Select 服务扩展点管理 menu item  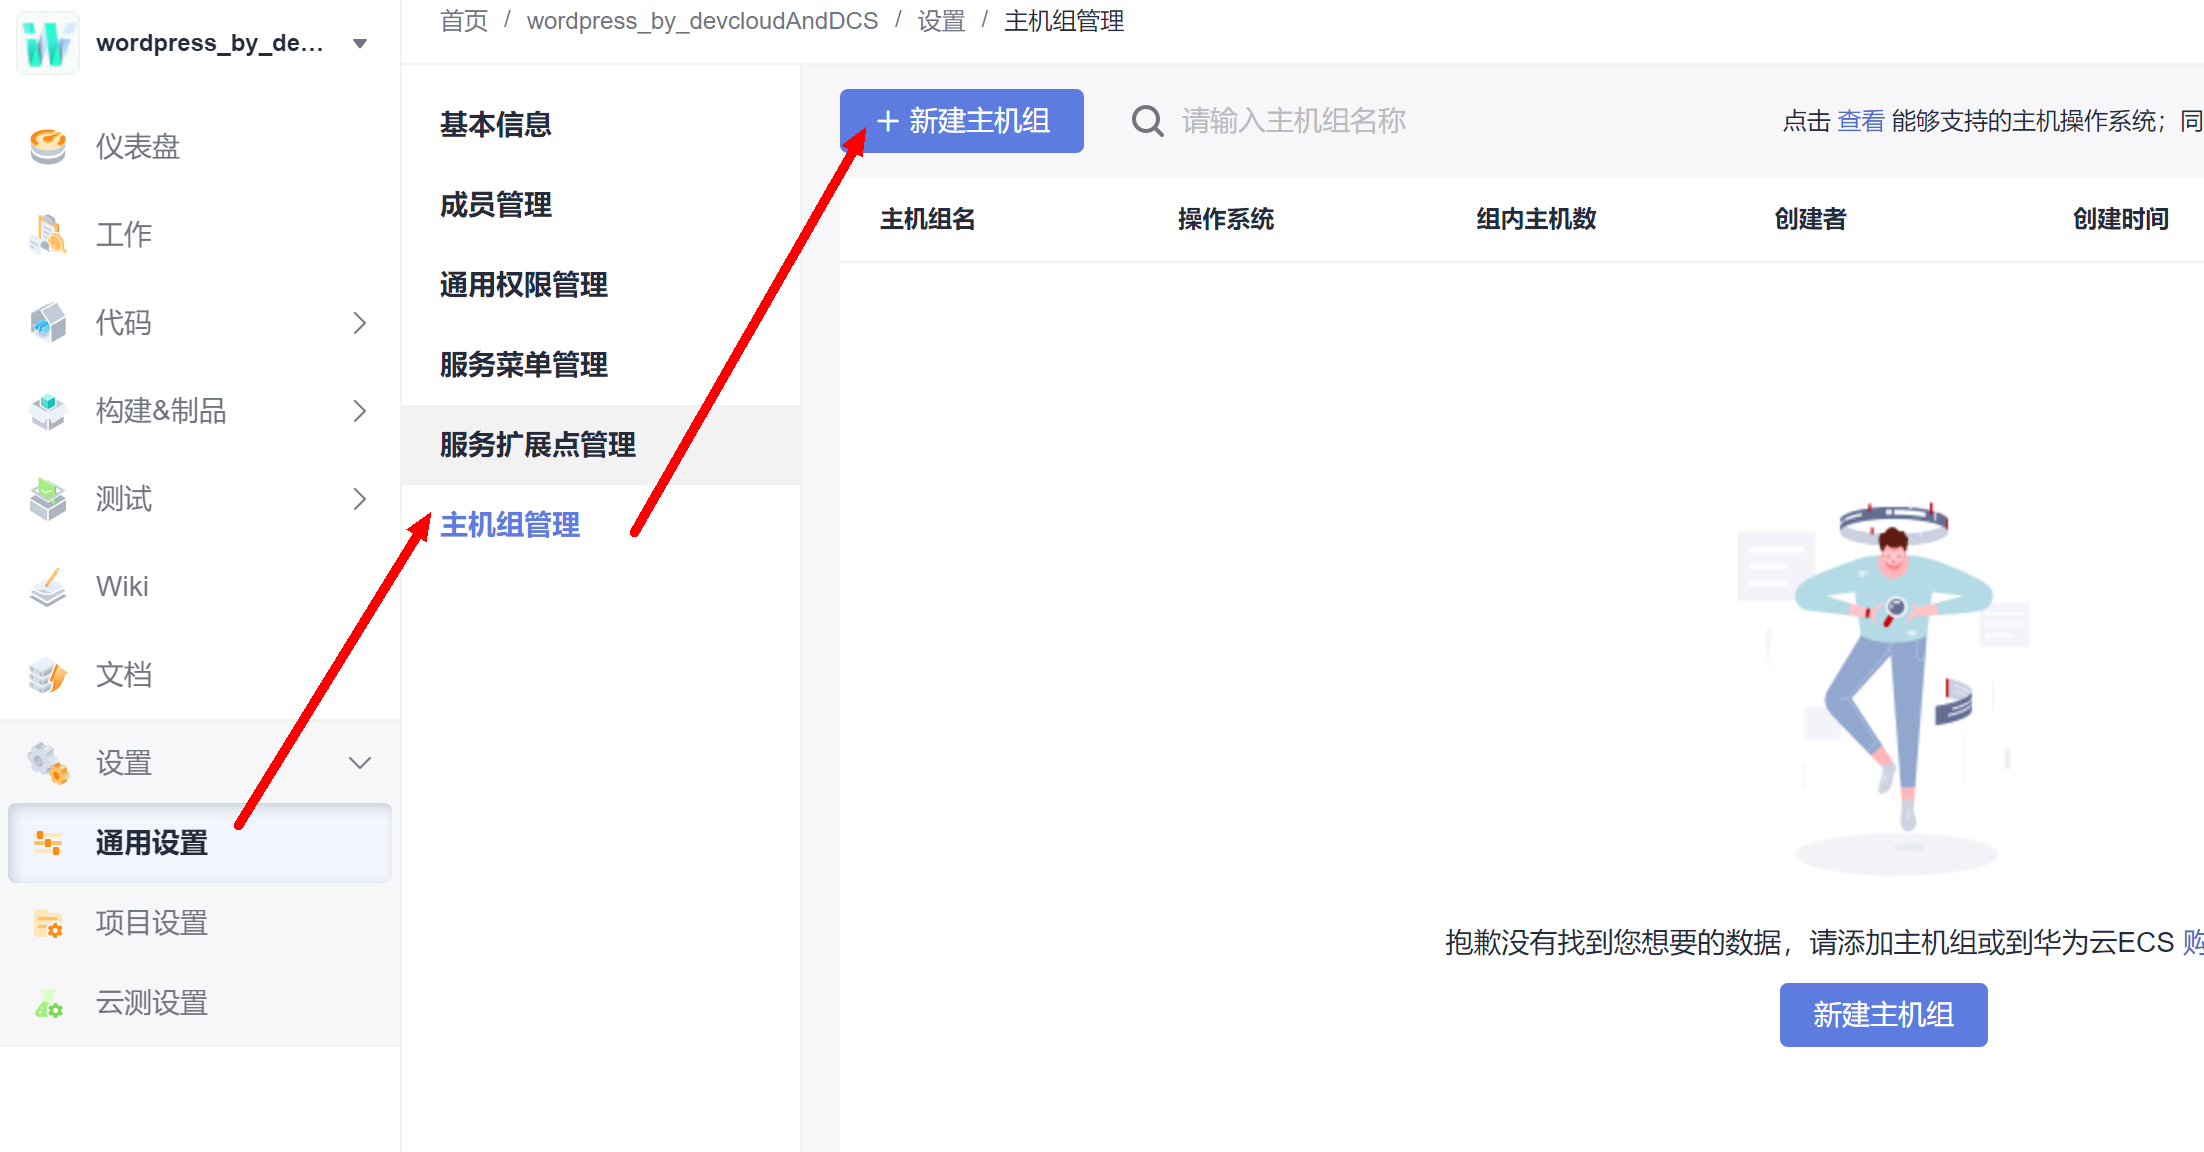tap(538, 445)
